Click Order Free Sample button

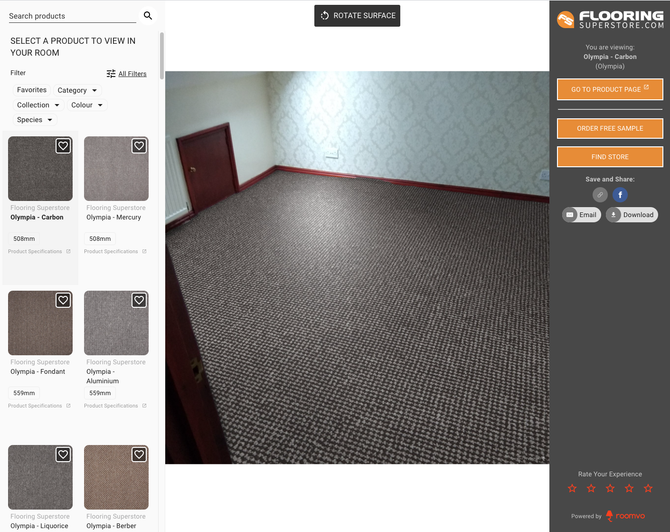click(x=610, y=128)
